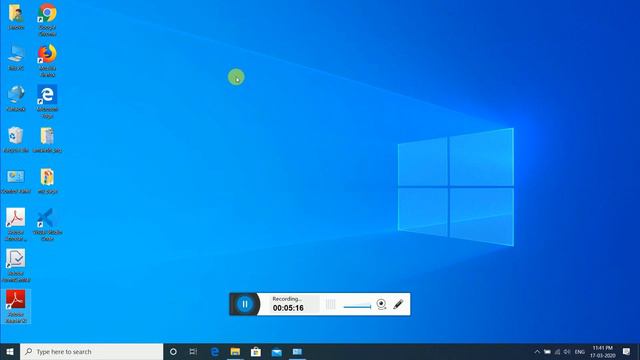Open Microsoft Store from the taskbar

(x=256, y=351)
